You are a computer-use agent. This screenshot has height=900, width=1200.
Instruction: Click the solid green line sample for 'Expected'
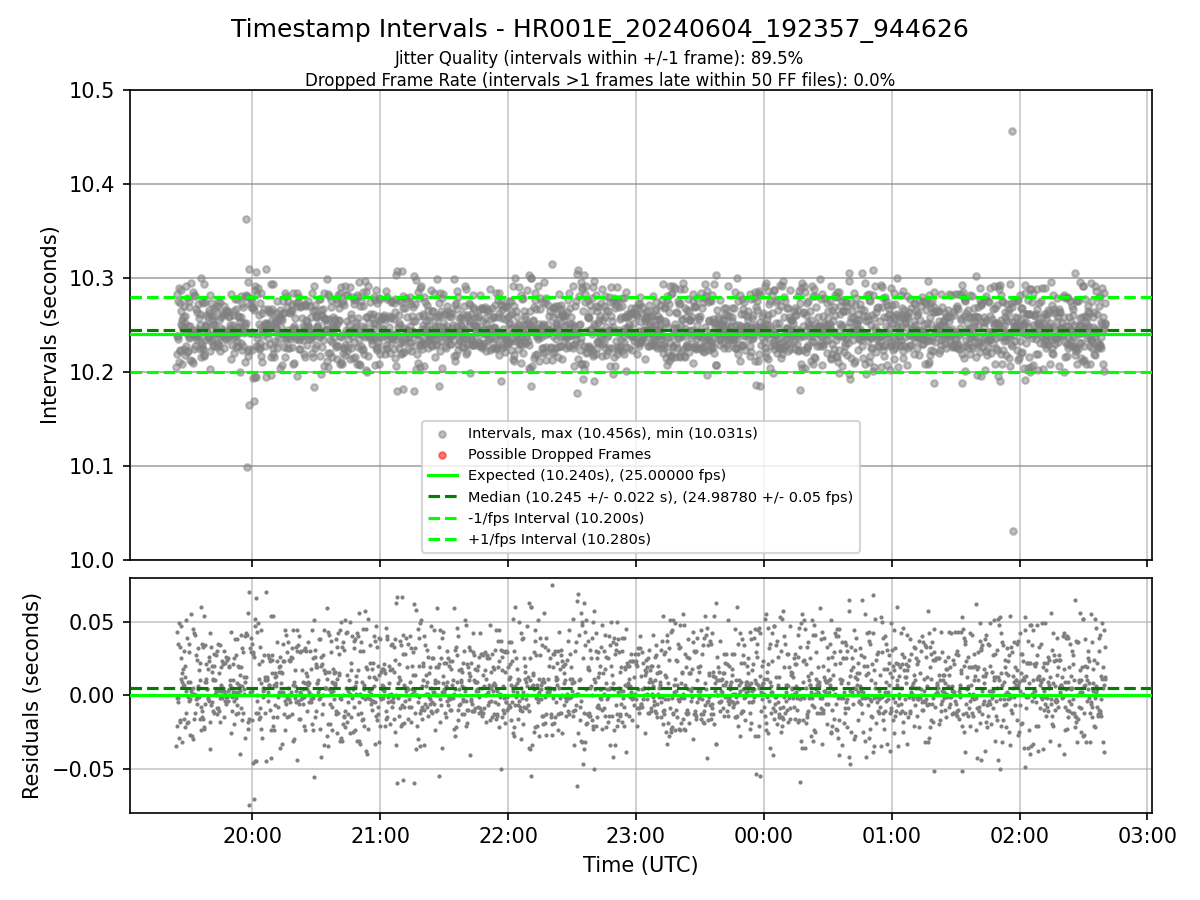(x=444, y=476)
